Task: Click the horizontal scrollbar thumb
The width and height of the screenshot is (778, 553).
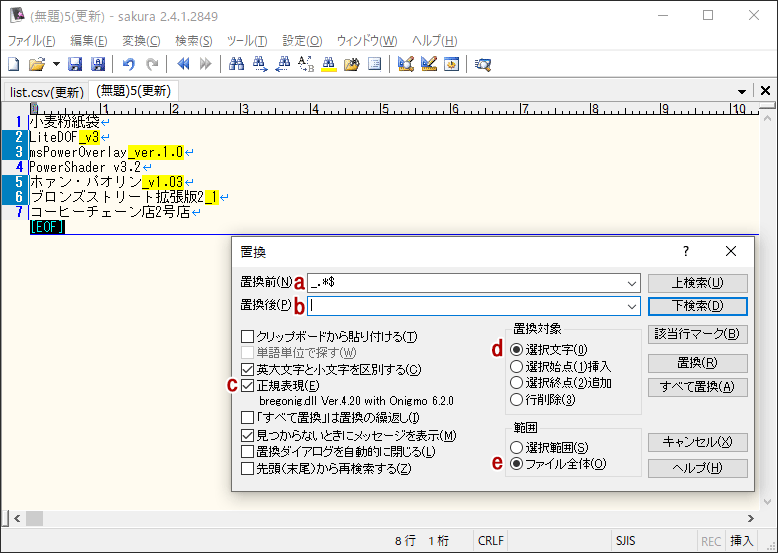Action: click(34, 519)
